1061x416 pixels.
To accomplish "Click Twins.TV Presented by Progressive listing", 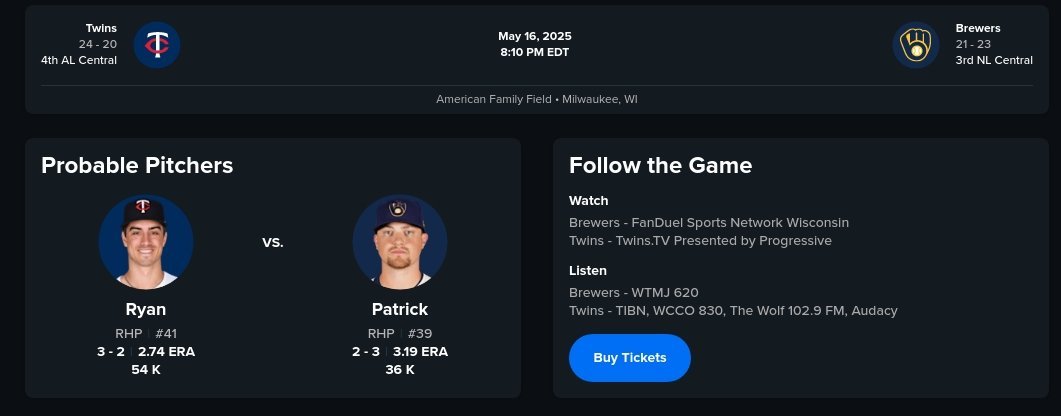I will point(700,241).
